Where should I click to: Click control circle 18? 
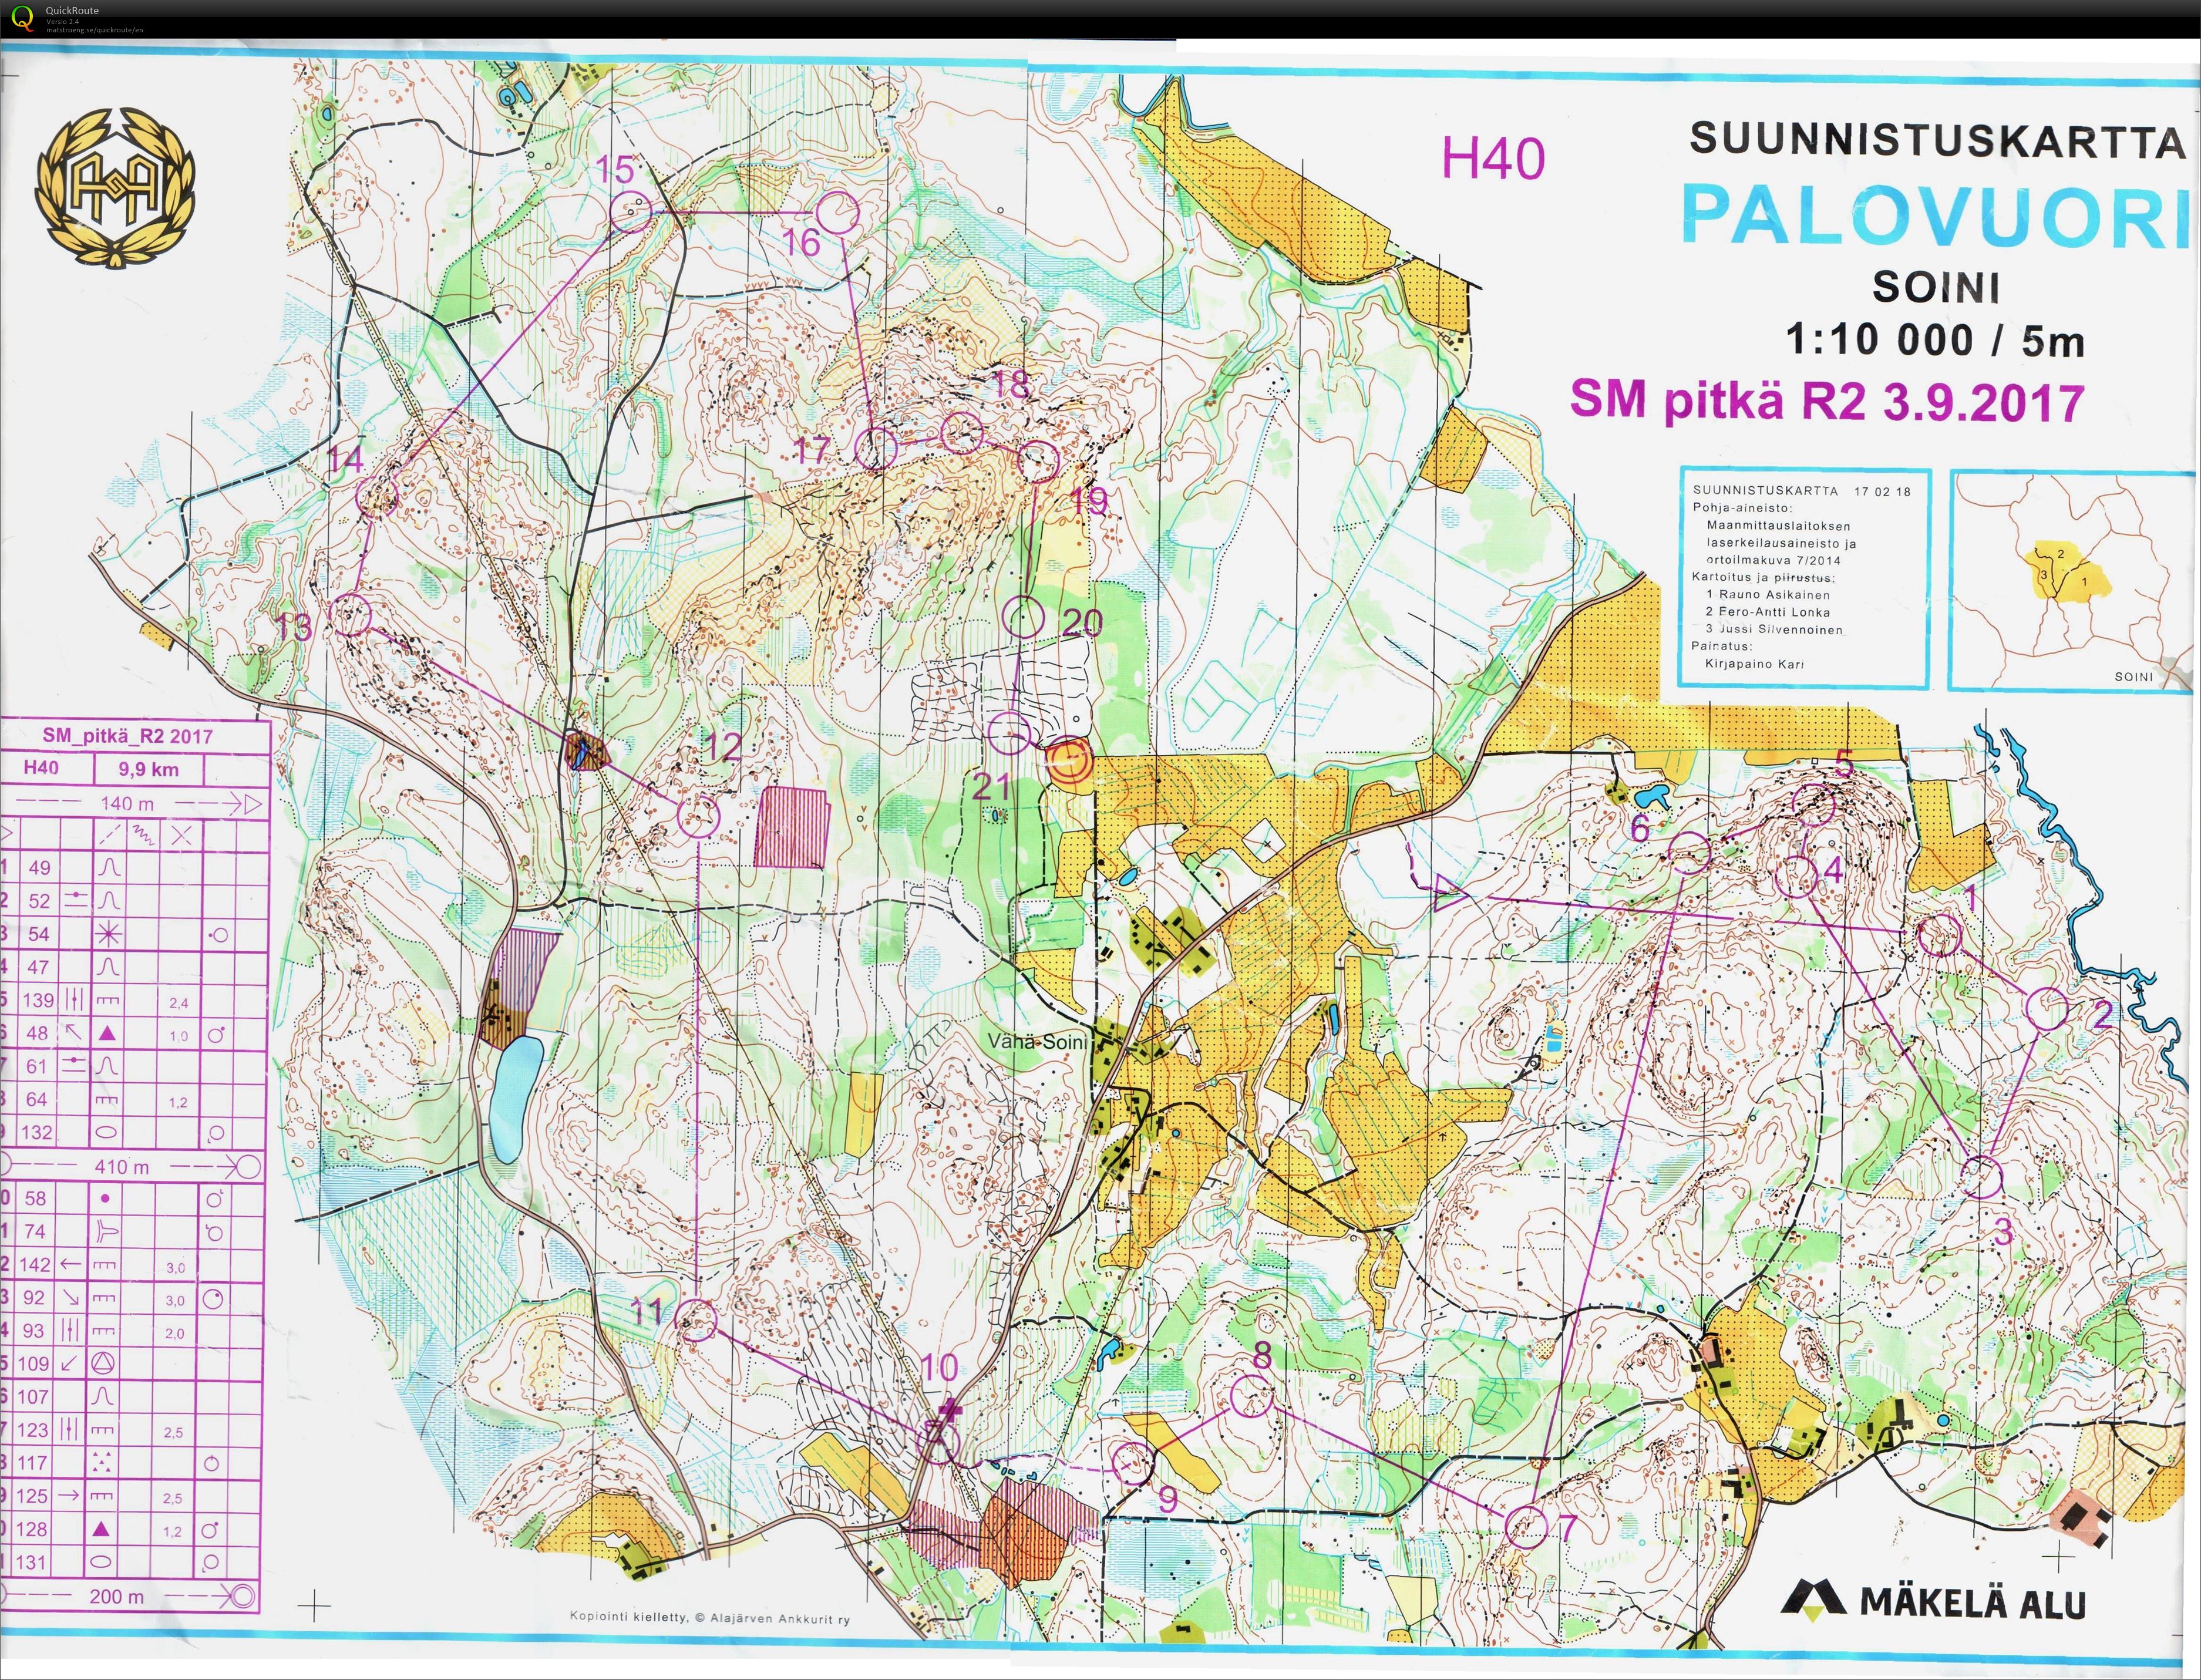coord(962,432)
